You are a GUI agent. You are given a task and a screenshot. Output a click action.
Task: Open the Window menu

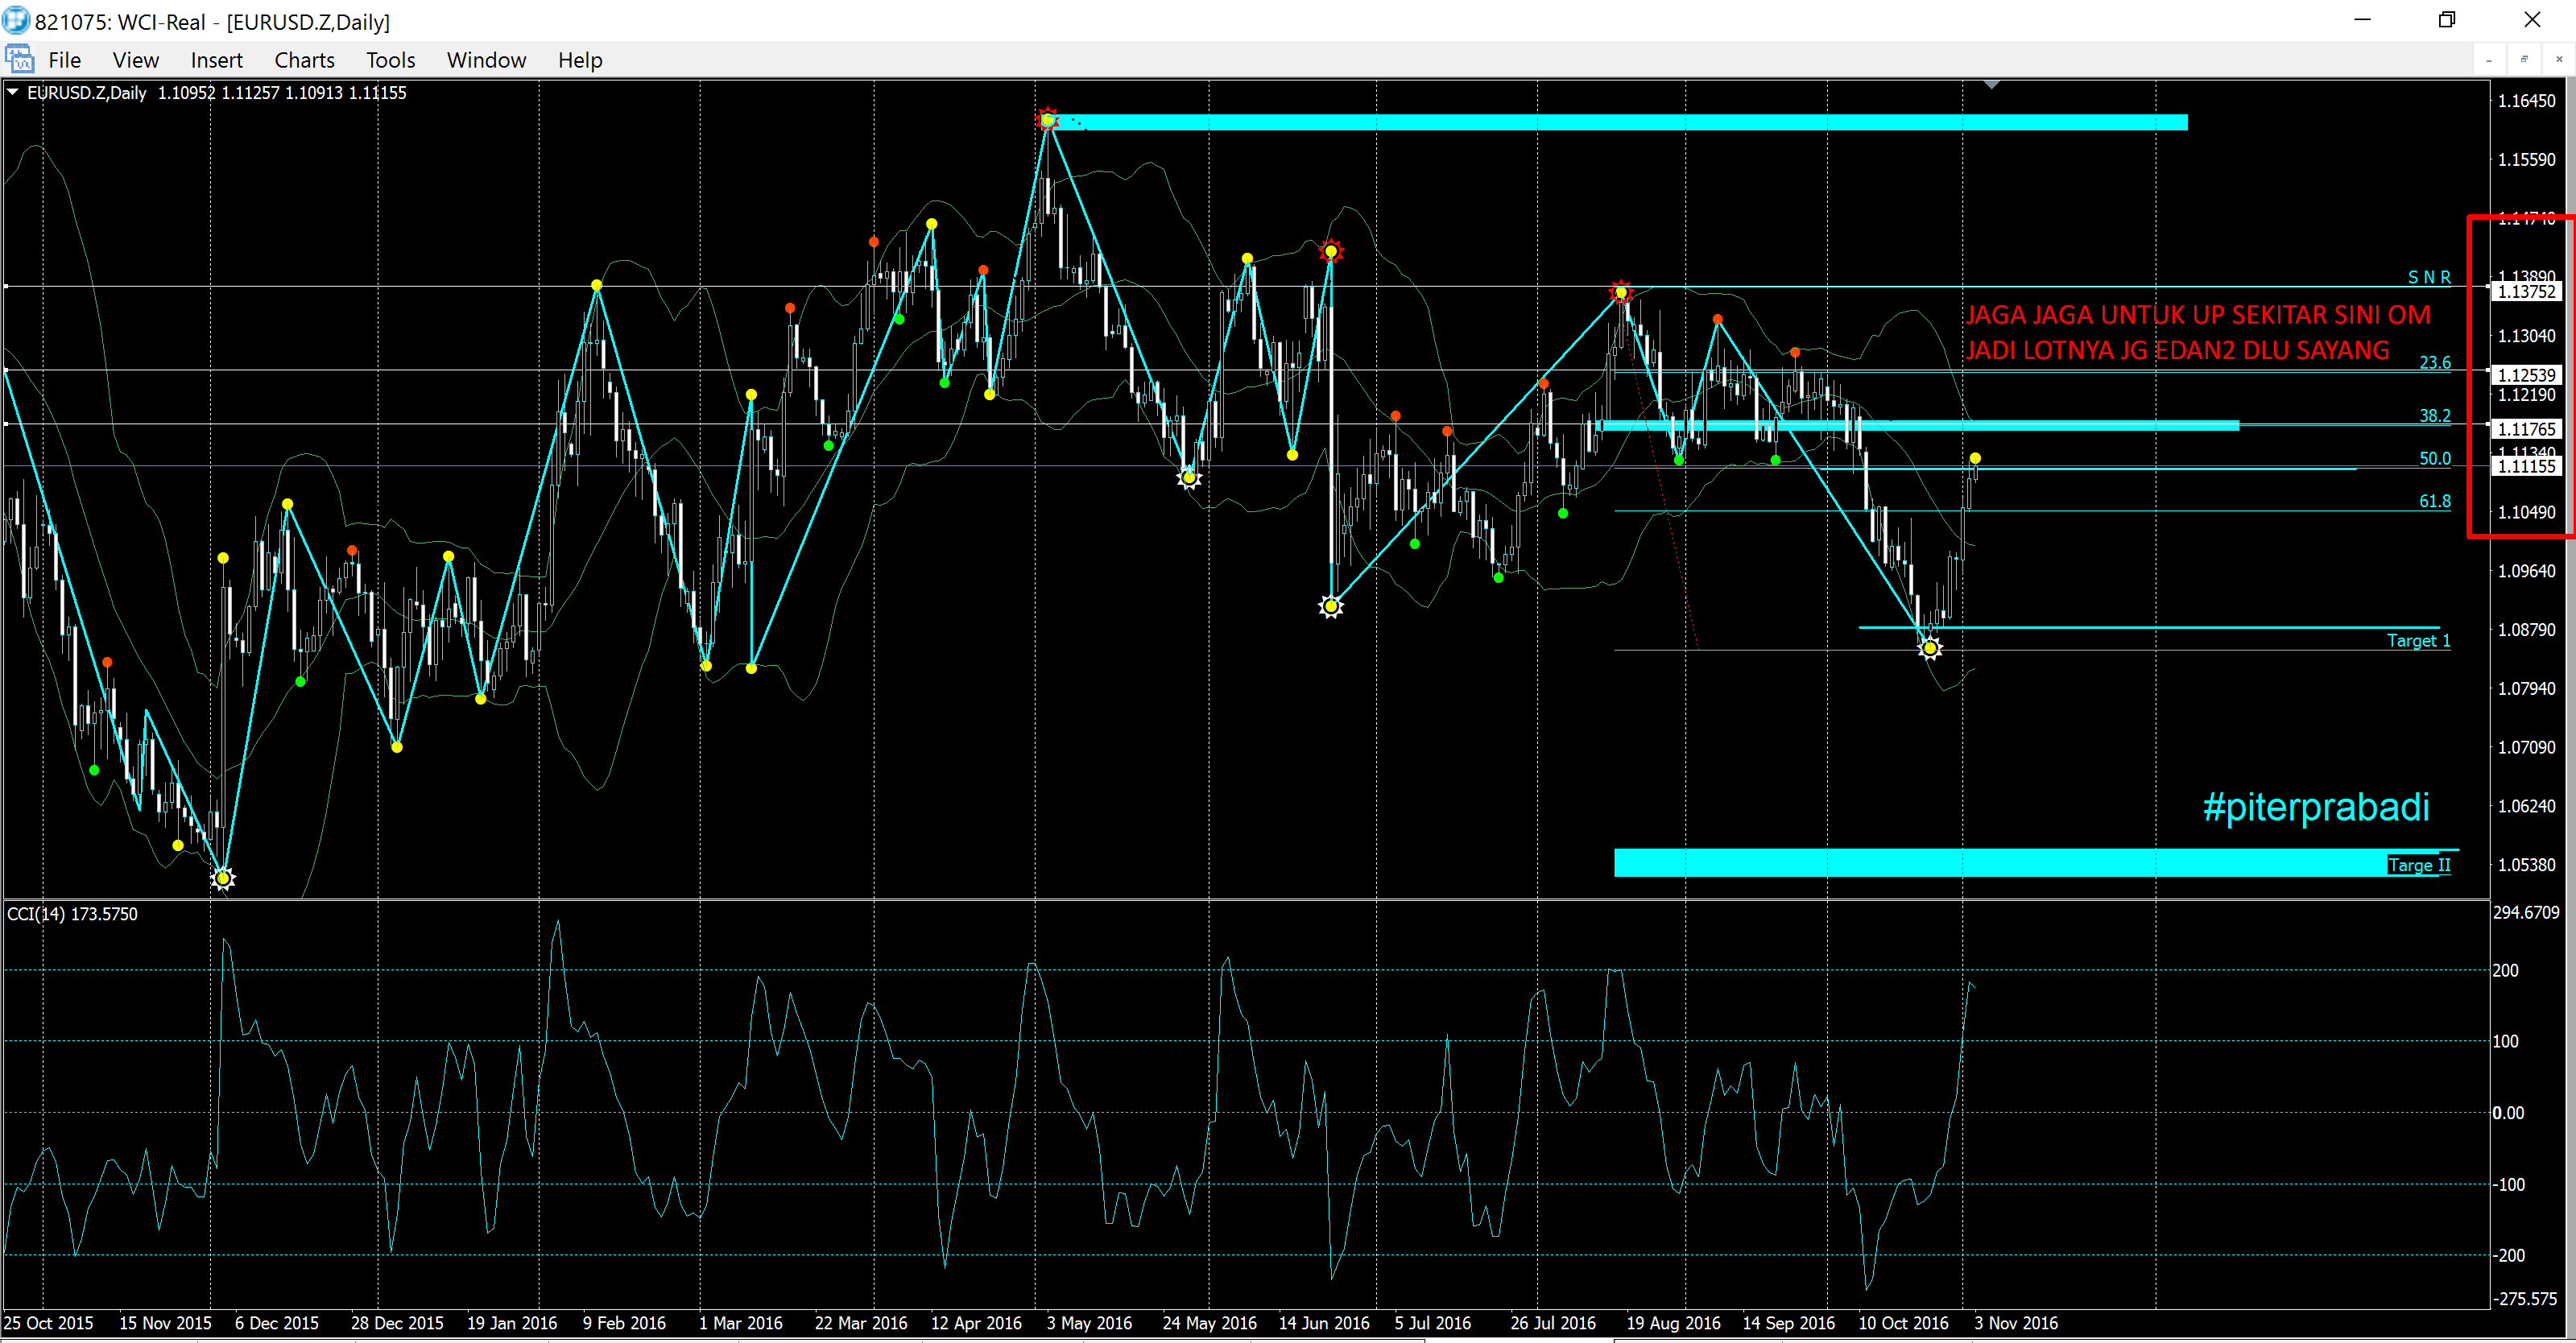click(486, 60)
